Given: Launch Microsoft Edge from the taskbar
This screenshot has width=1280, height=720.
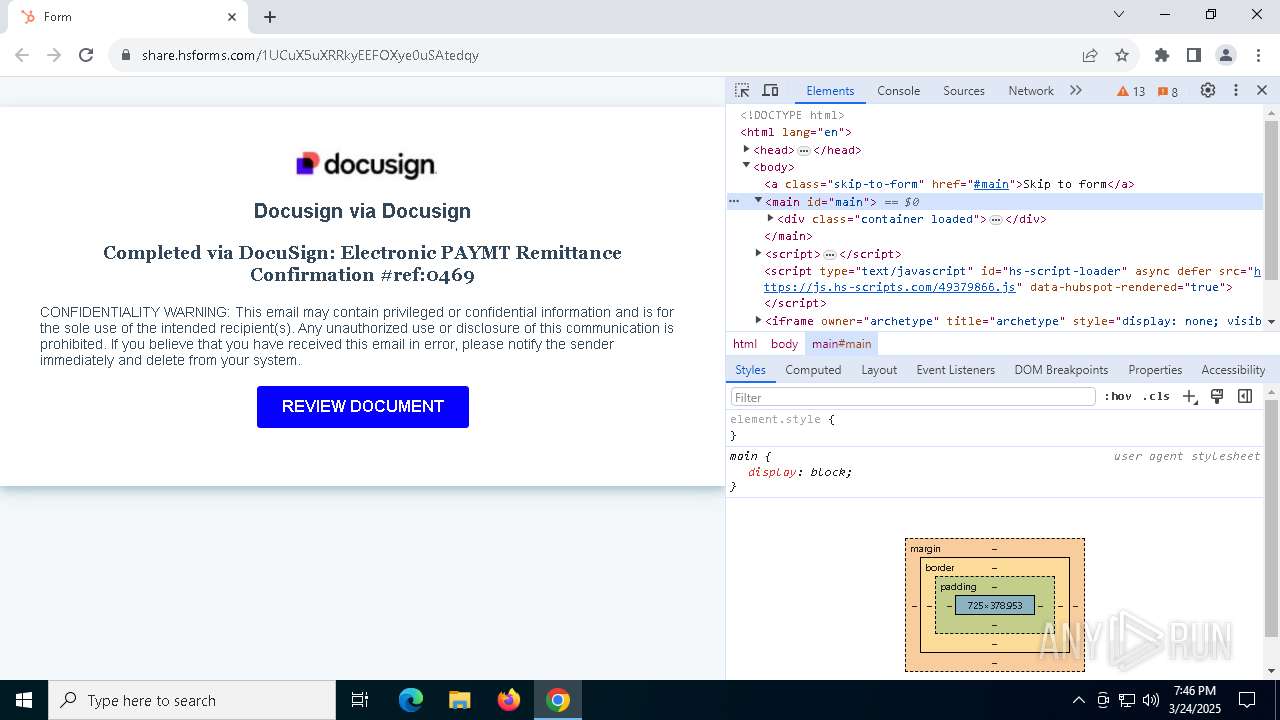Looking at the screenshot, I should point(411,700).
